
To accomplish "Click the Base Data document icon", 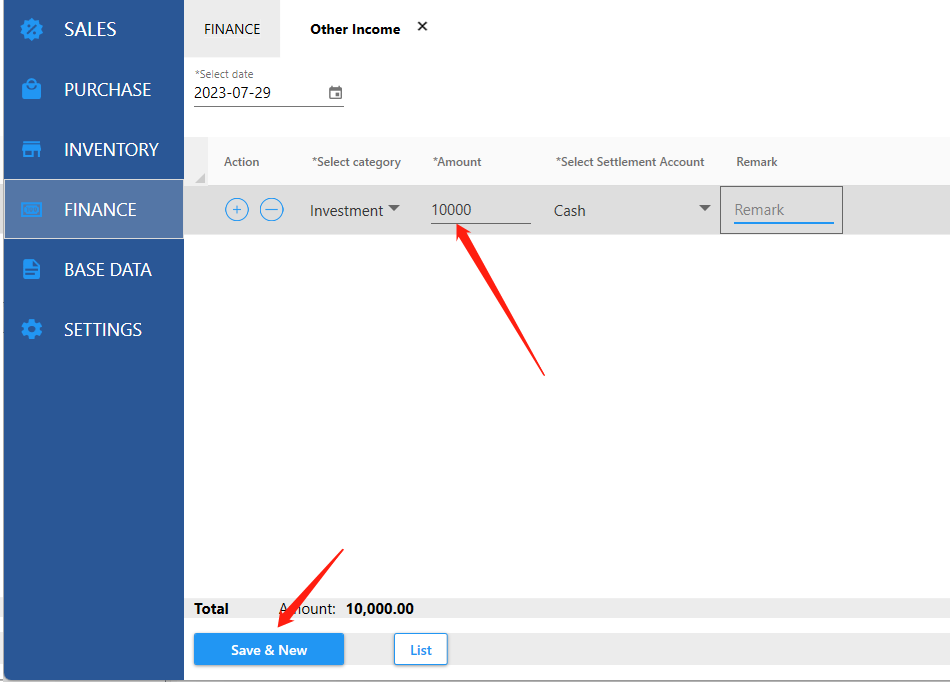I will [x=32, y=269].
